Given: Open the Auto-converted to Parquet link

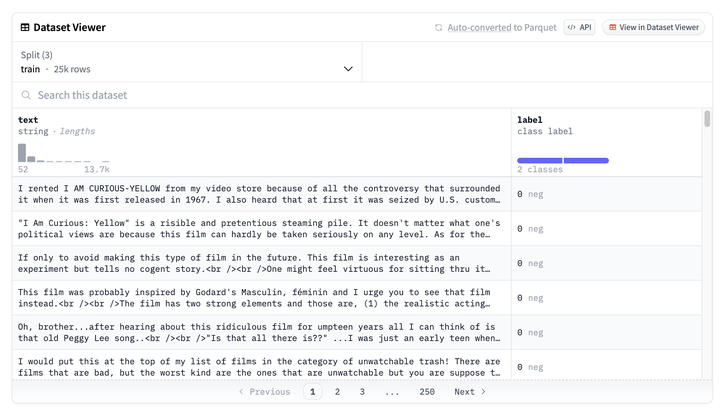Looking at the screenshot, I should pyautogui.click(x=501, y=28).
